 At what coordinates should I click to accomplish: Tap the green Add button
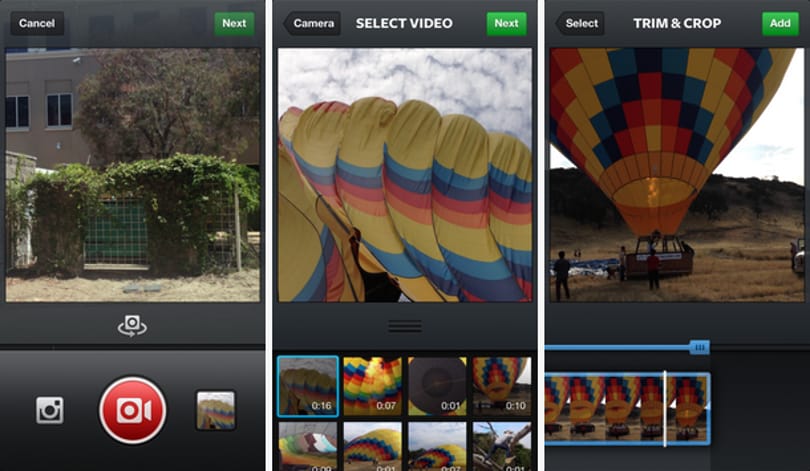[x=780, y=23]
